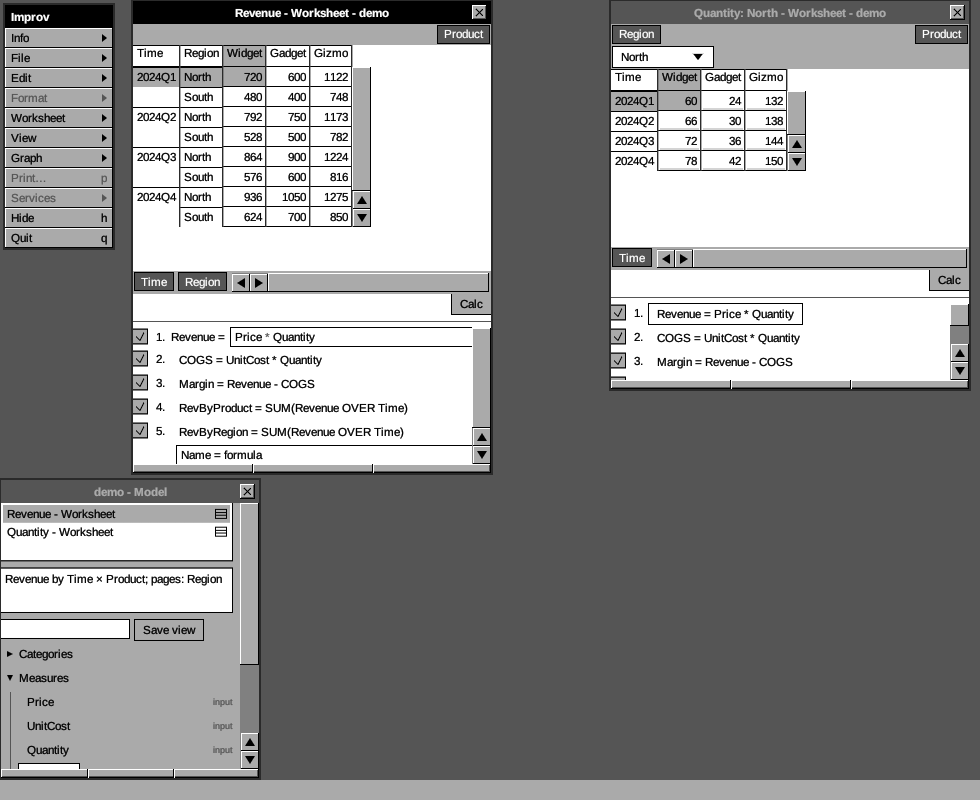Click Revenue formula list scroll-down arrow

481,454
